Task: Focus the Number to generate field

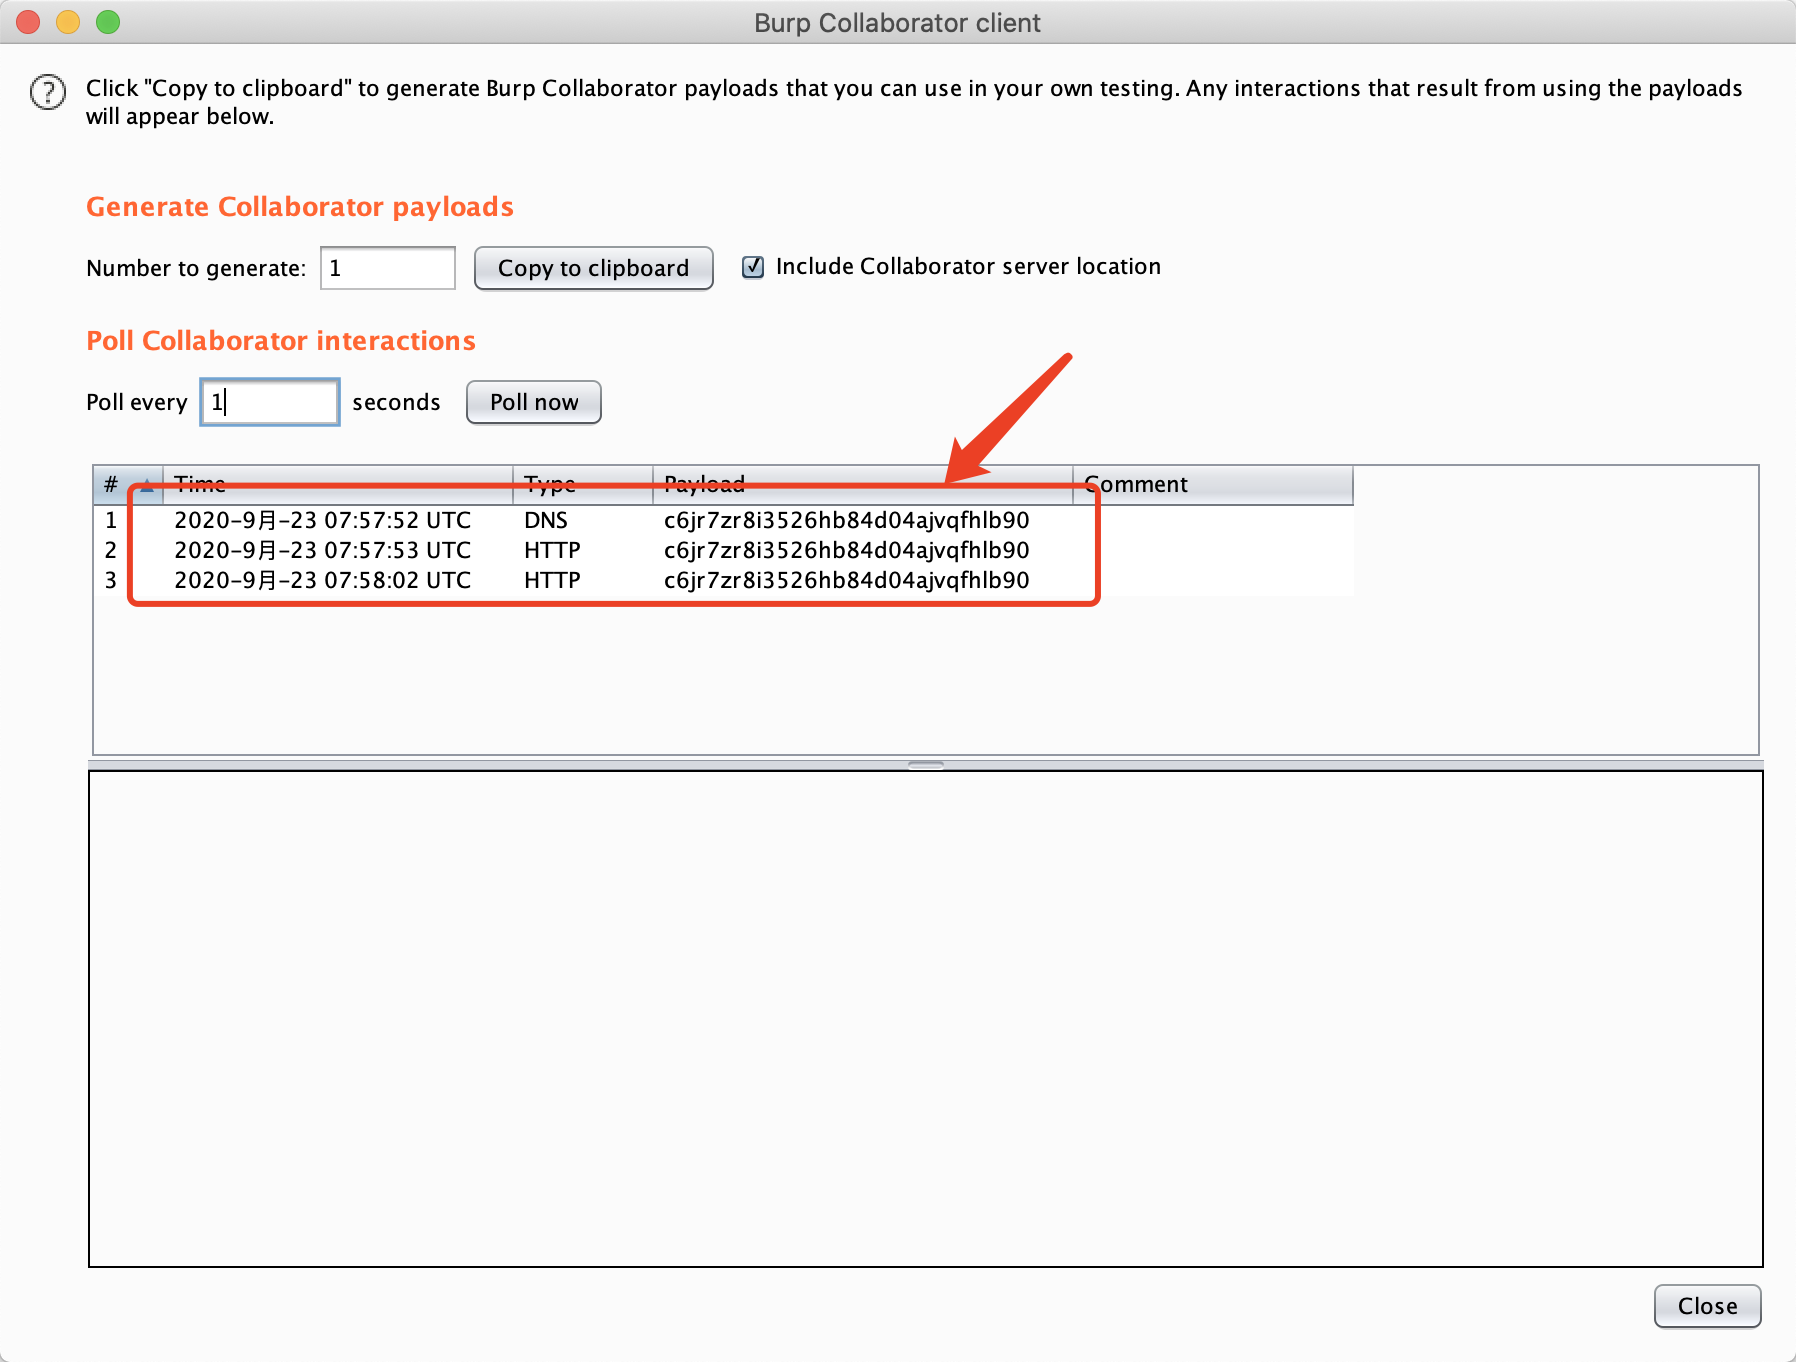Action: pos(388,268)
